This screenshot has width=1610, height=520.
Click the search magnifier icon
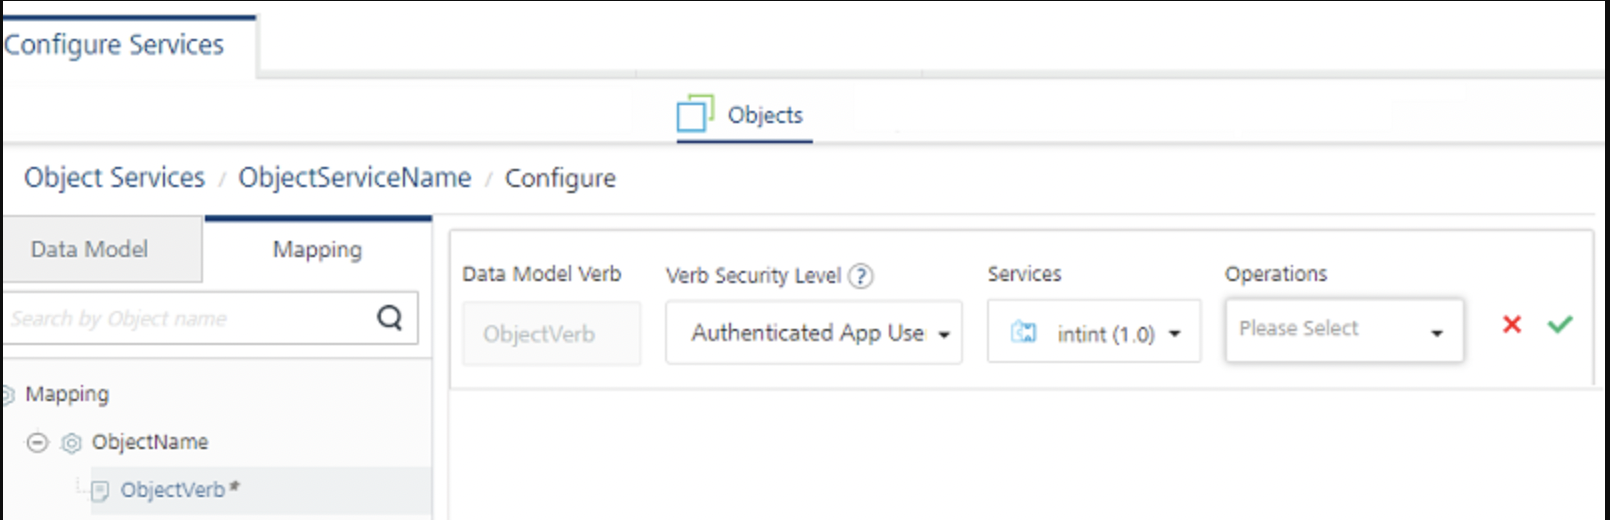tap(389, 318)
